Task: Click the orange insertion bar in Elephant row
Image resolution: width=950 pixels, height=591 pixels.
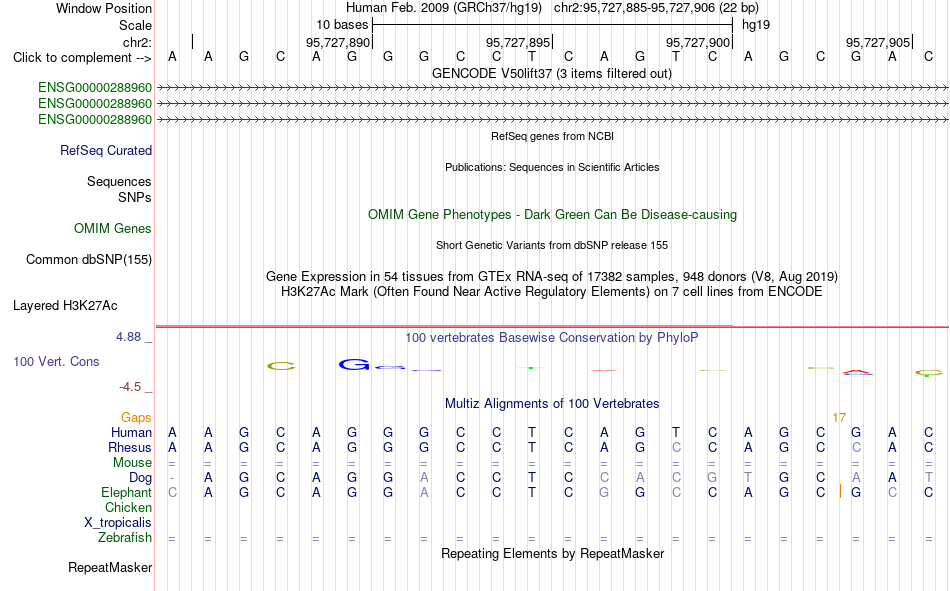Action: (x=840, y=492)
